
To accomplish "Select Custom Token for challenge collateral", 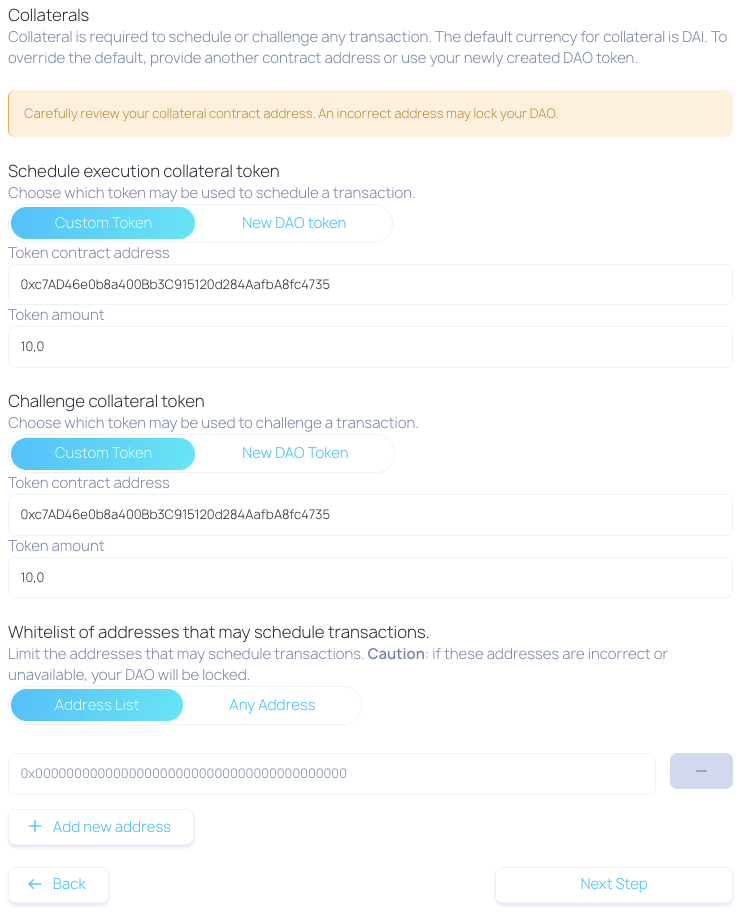I will click(x=103, y=453).
